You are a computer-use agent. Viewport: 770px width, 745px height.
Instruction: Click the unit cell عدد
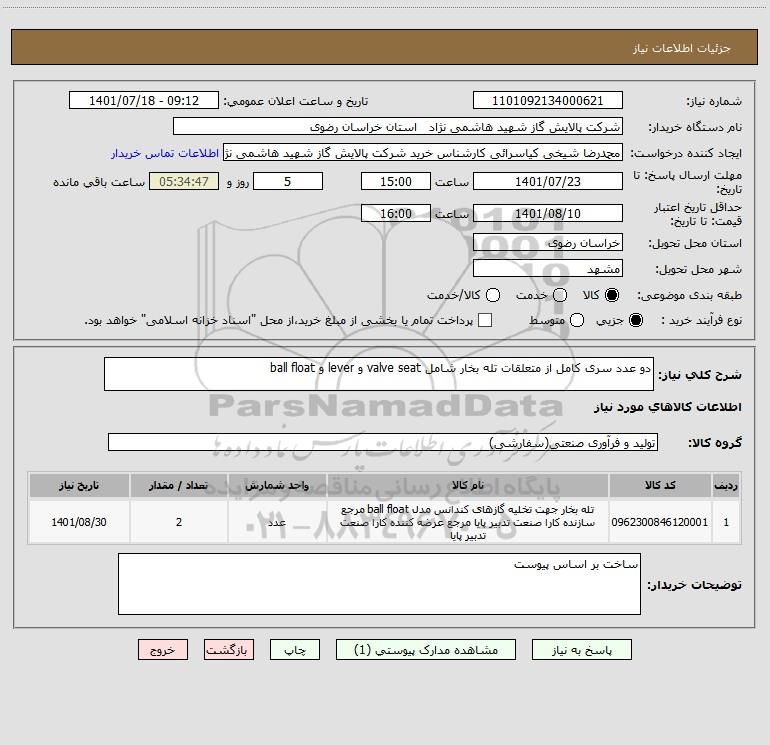(277, 522)
